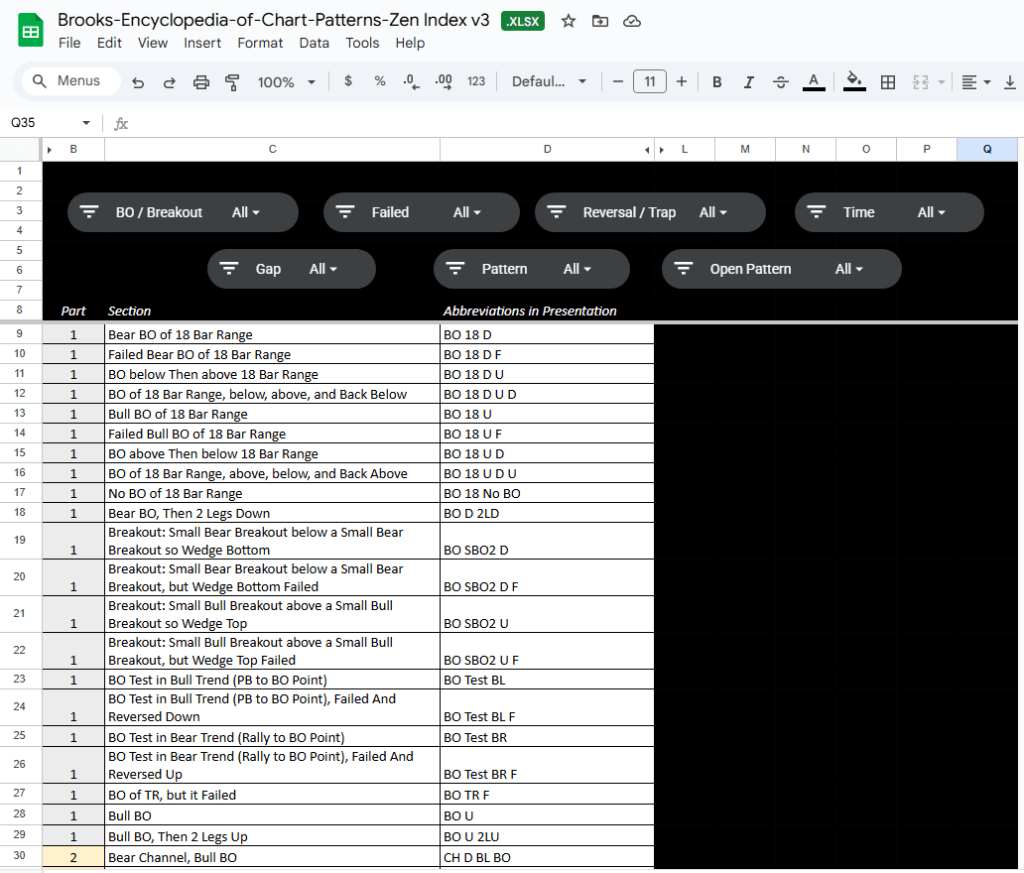Toggle bold formatting
This screenshot has width=1024, height=873.
pos(717,82)
